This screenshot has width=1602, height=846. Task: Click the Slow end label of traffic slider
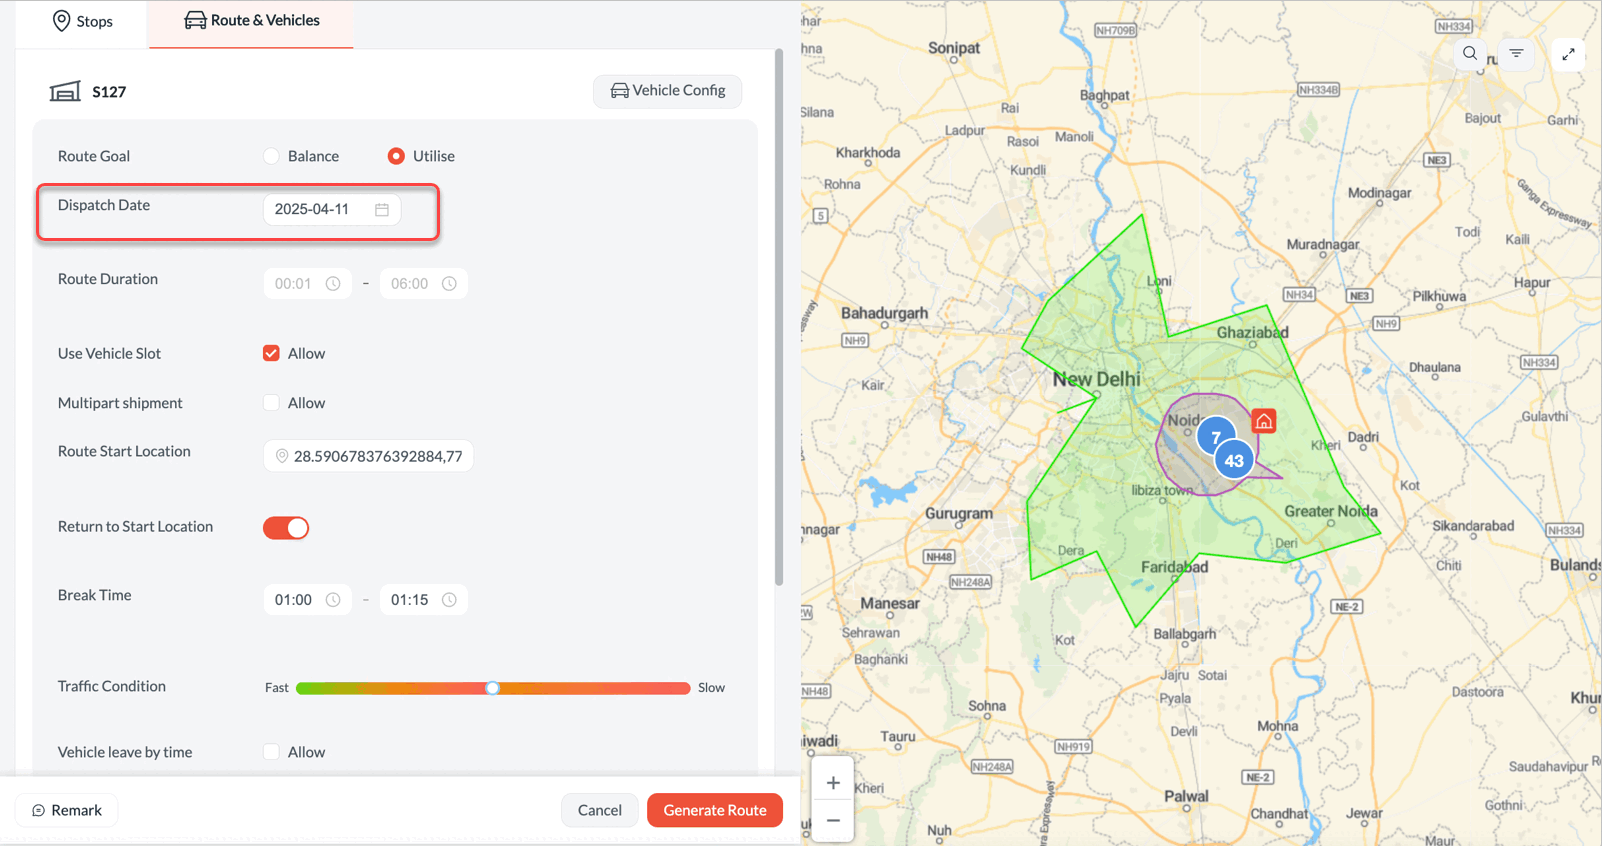(x=711, y=688)
